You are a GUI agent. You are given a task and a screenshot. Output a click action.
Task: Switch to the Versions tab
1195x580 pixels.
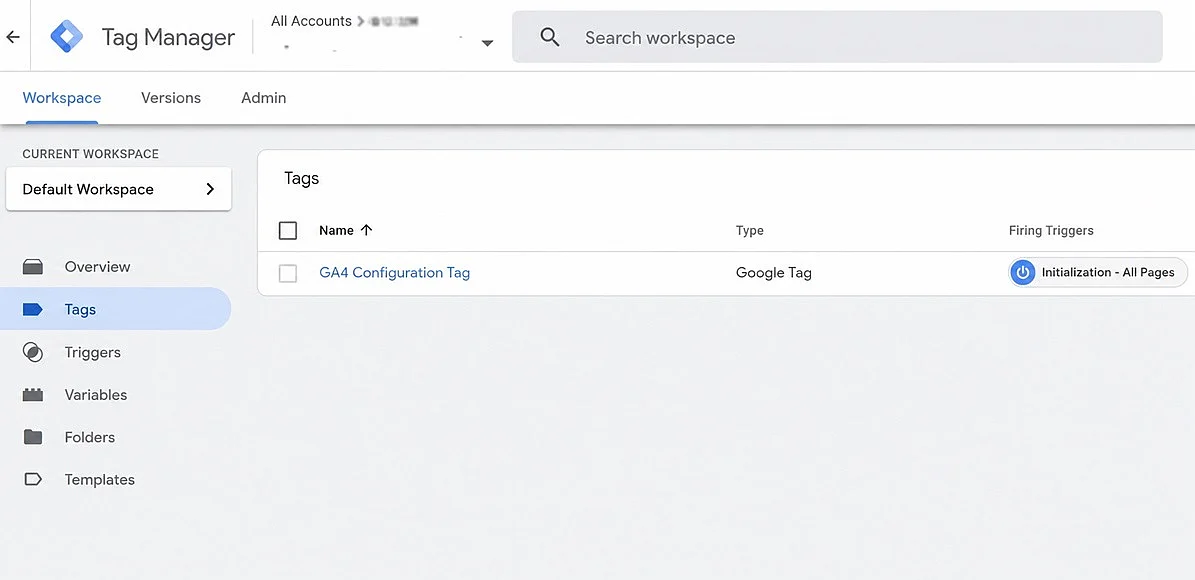point(171,98)
